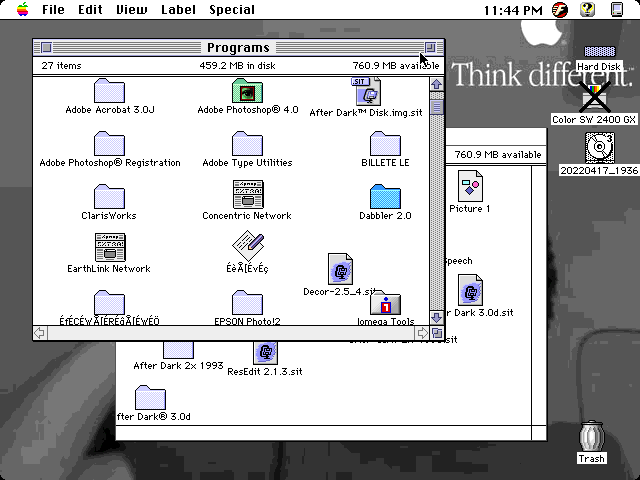The width and height of the screenshot is (640, 480).
Task: Click the Programs window zoom box
Action: [430, 47]
